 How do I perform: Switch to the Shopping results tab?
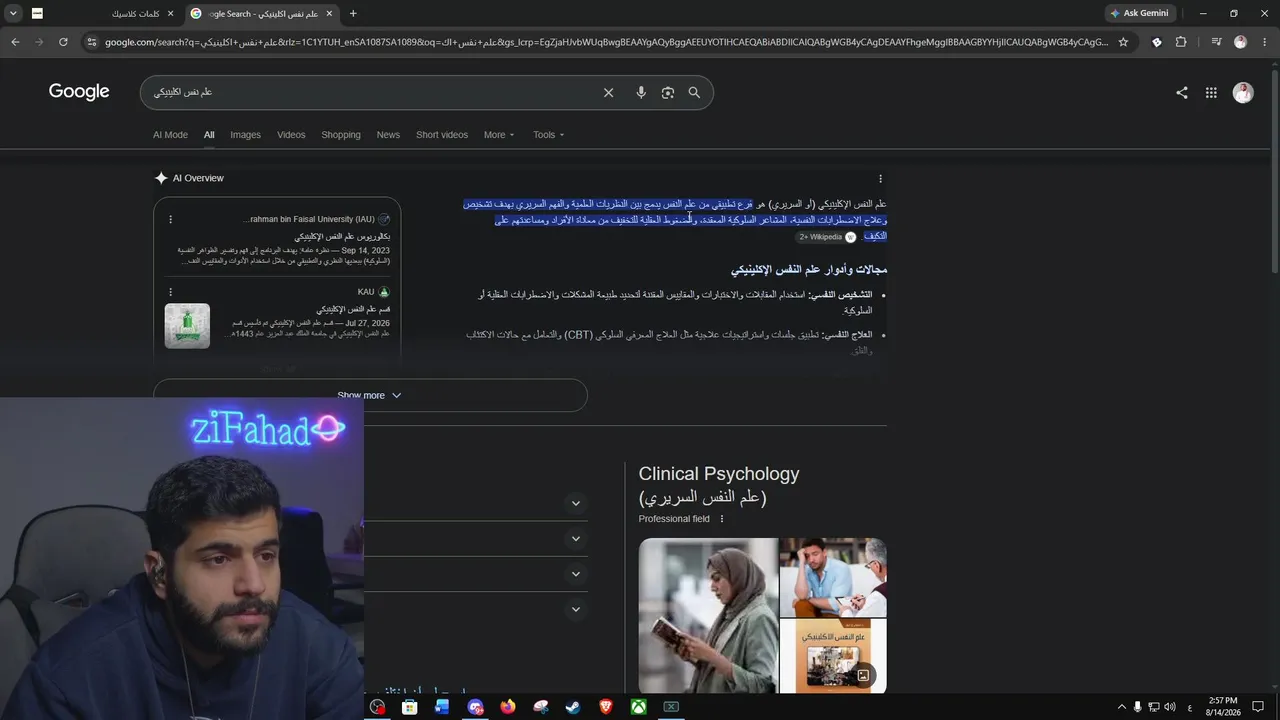(x=341, y=135)
